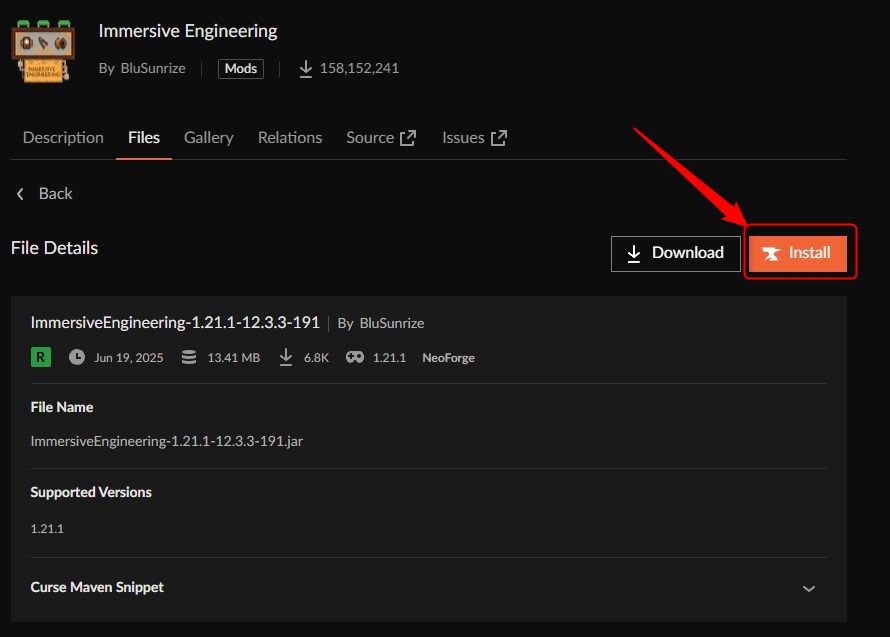
Task: Select the Files tab
Action: (144, 137)
